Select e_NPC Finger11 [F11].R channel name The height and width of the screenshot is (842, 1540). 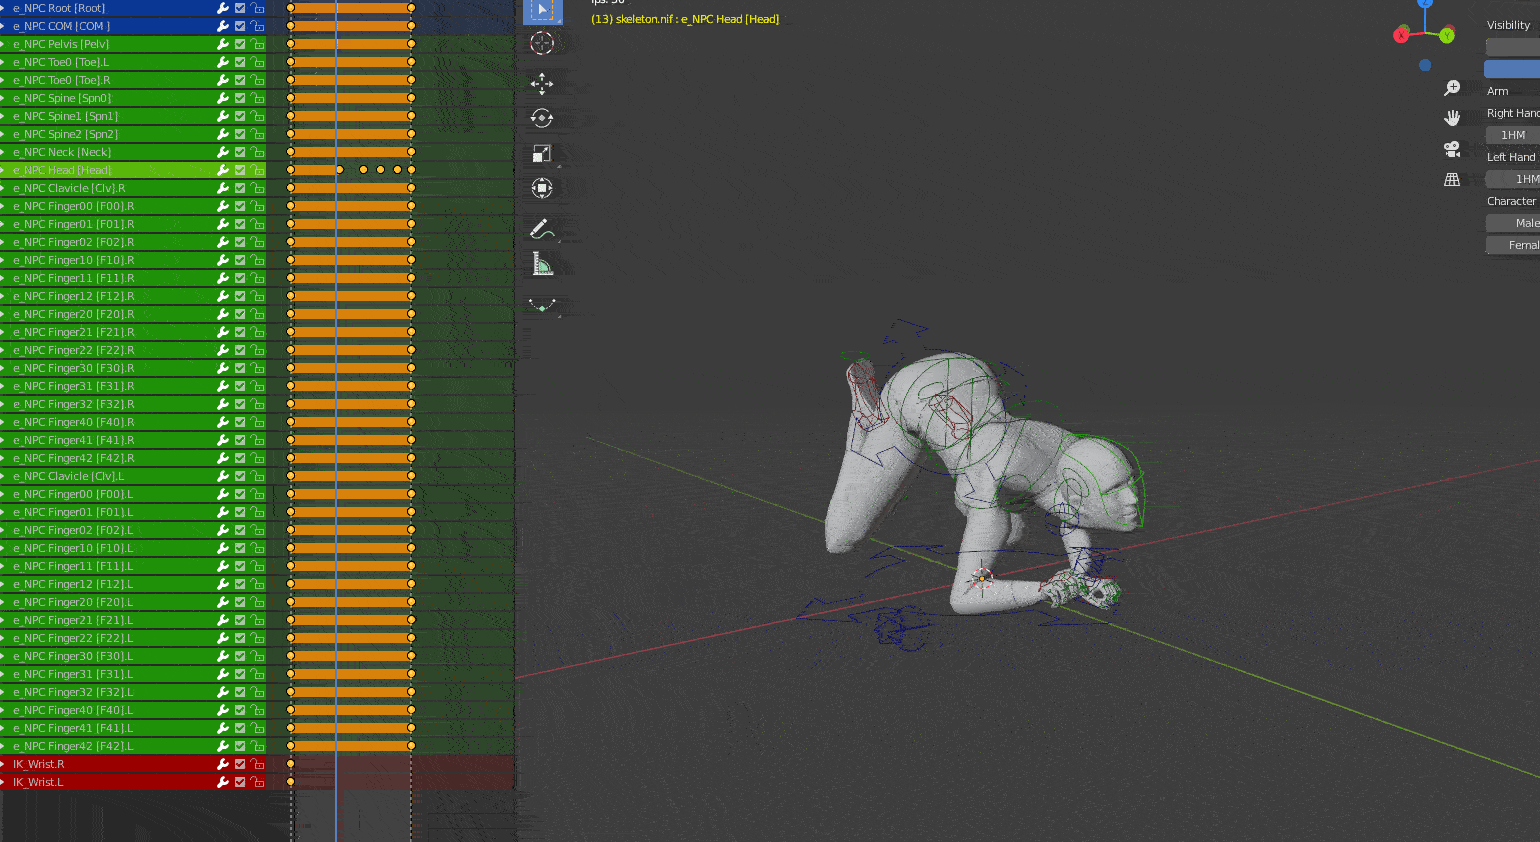[x=73, y=278]
